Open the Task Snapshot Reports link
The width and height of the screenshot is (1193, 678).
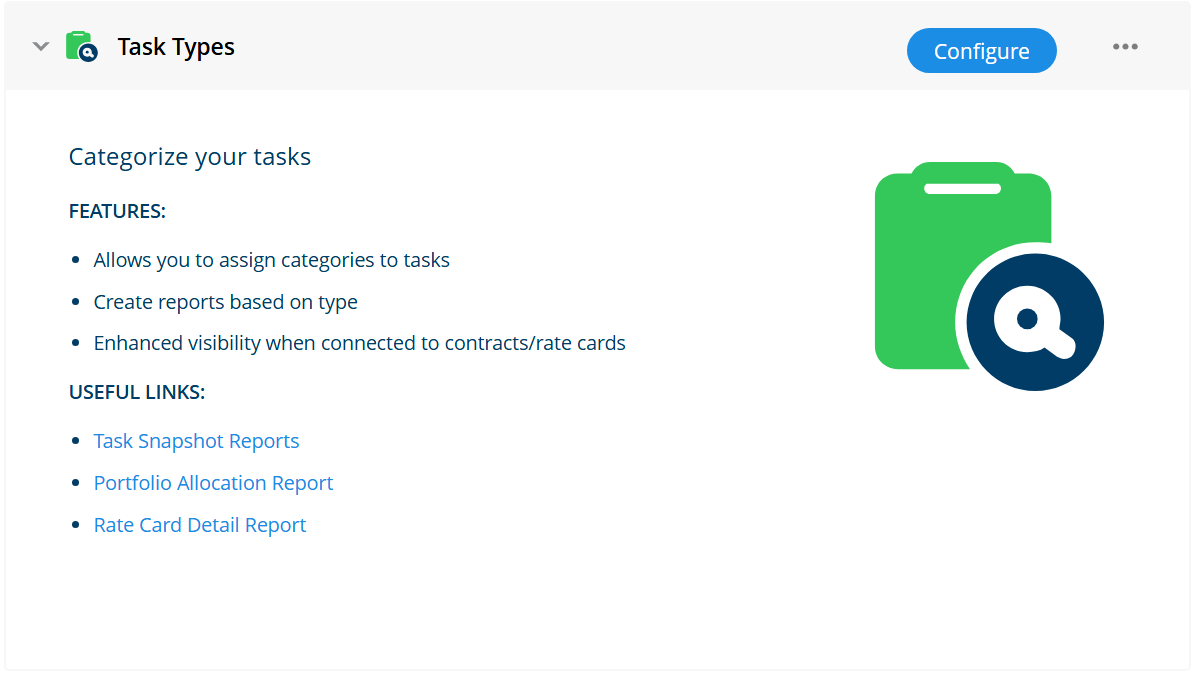196,441
